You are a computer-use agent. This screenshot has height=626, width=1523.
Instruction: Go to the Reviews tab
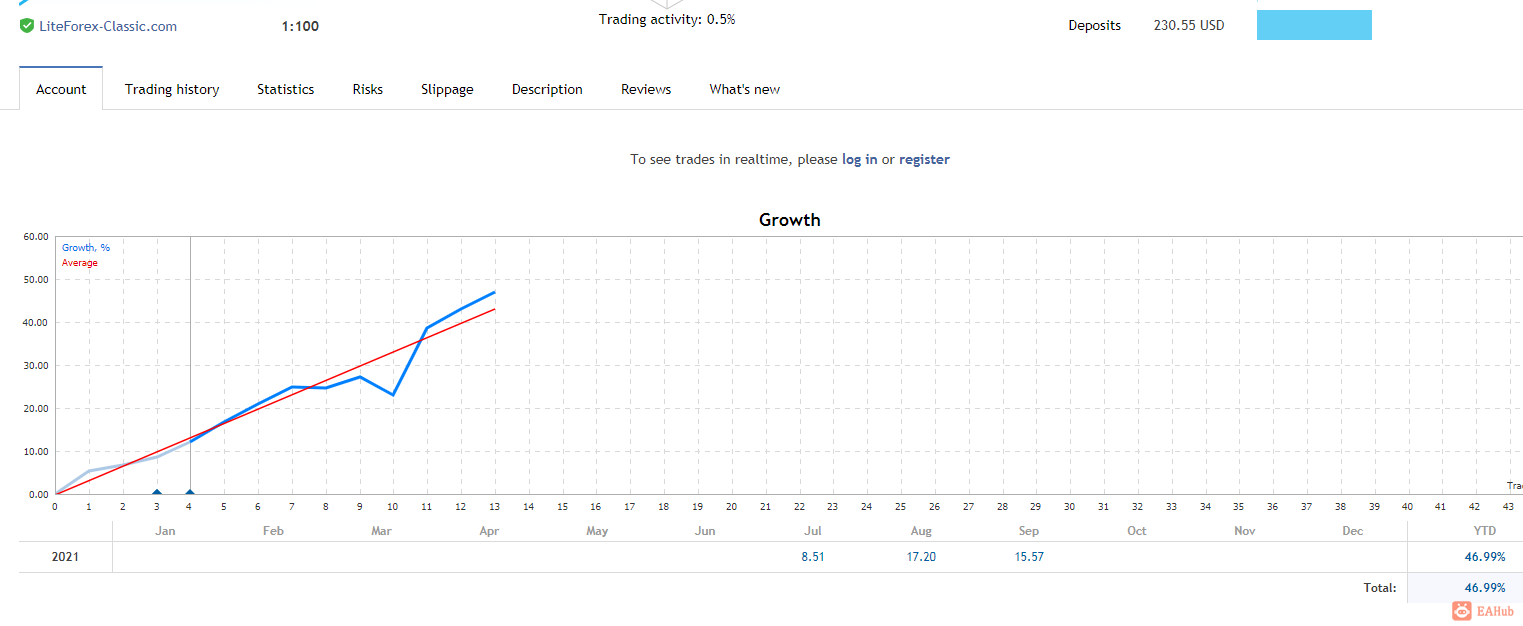(646, 89)
